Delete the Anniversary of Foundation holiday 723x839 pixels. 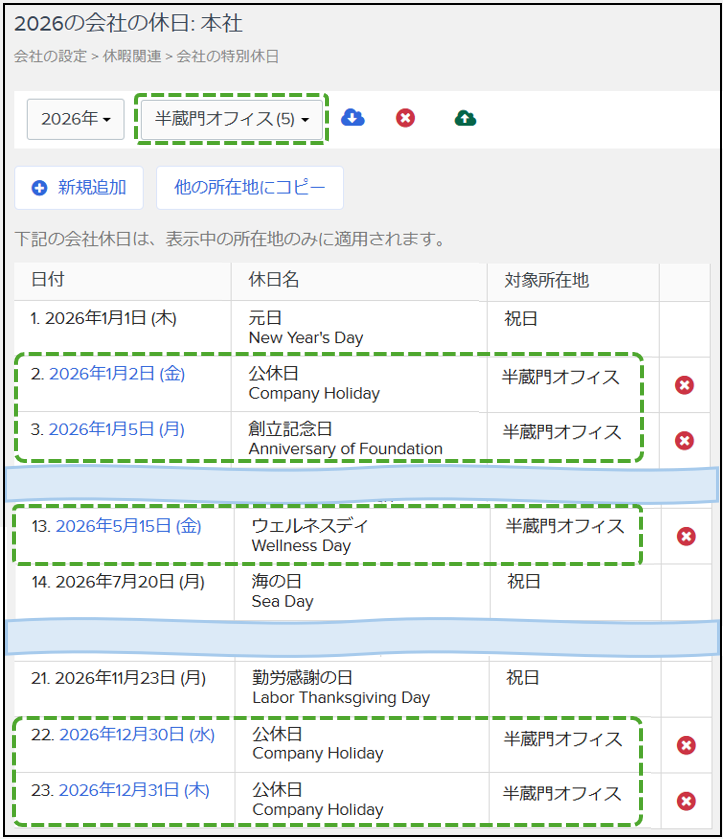[x=685, y=440]
